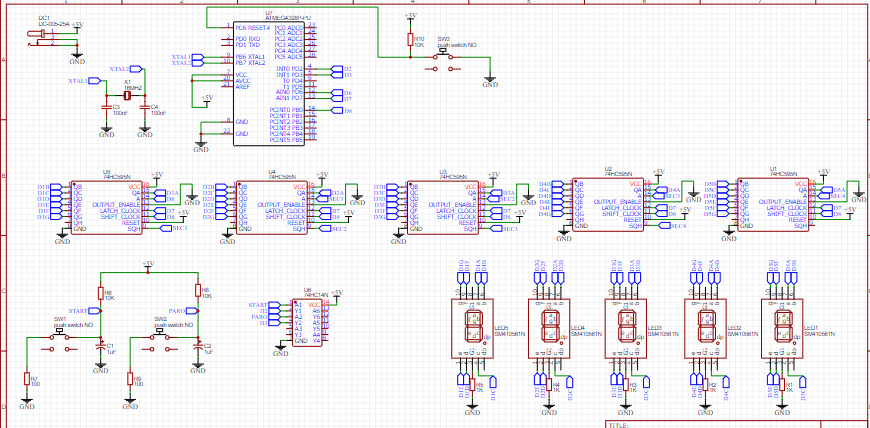Click the SEC1 net port at U5 SQH
The width and height of the screenshot is (870, 428).
tap(173, 228)
